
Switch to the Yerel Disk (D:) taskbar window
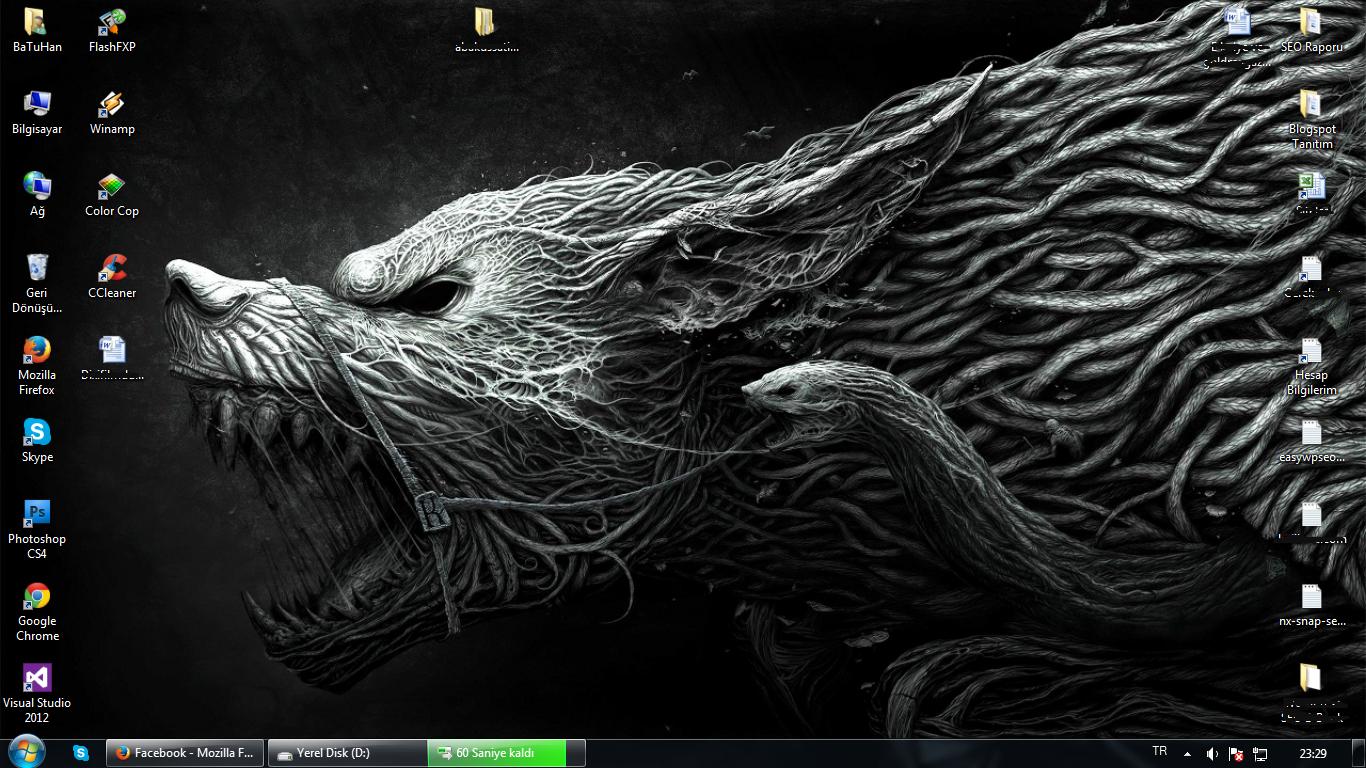point(347,753)
